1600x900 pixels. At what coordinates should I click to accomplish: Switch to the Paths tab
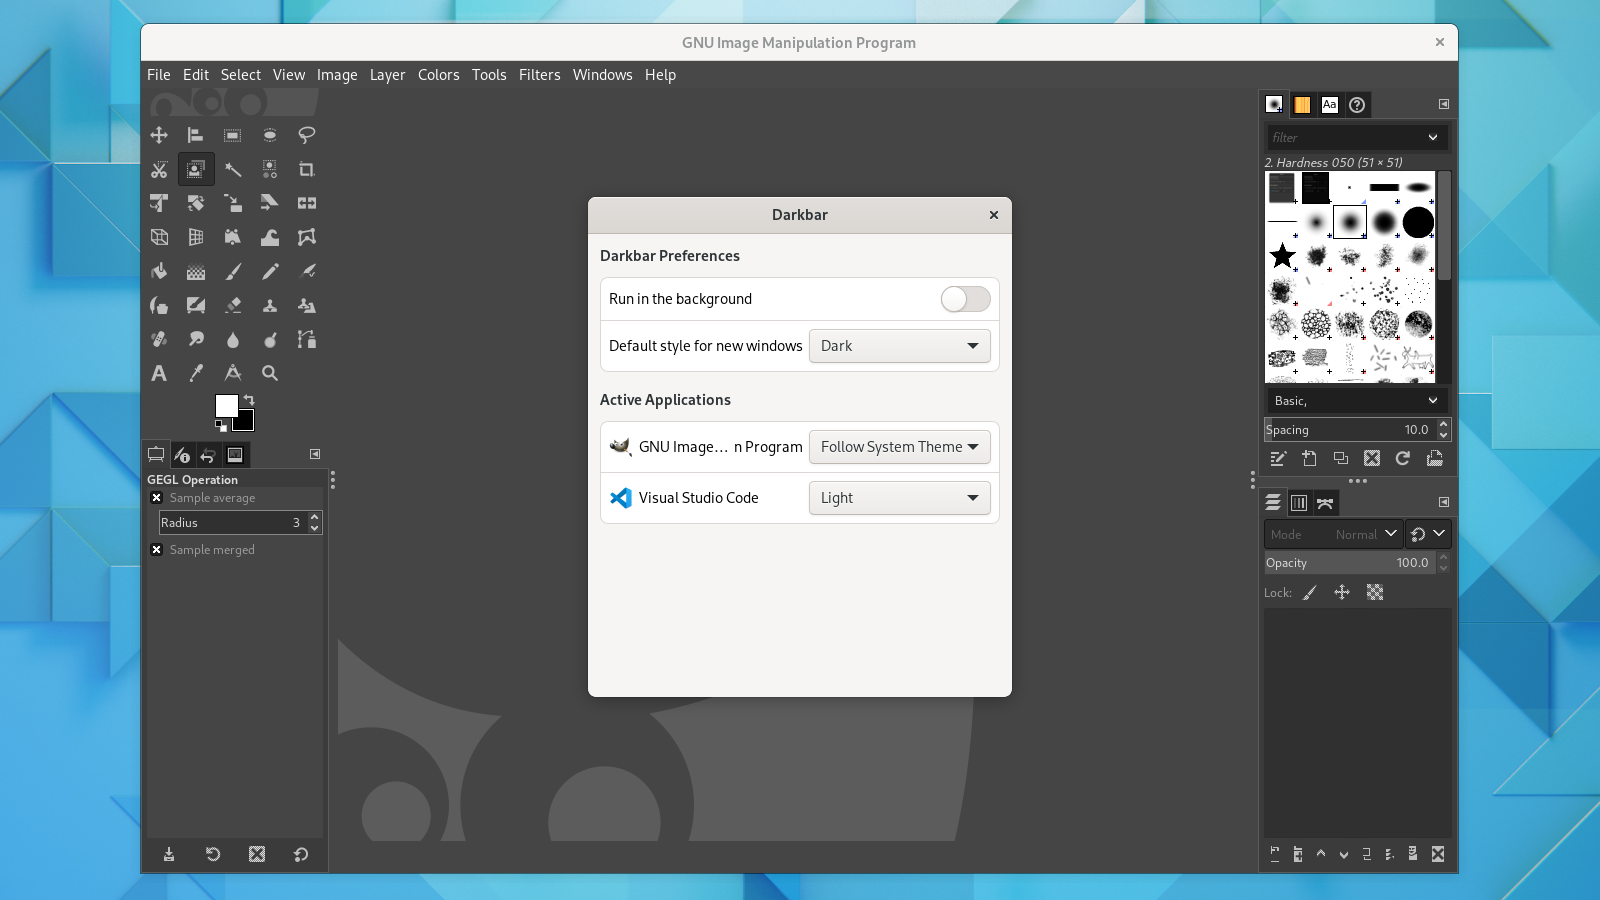point(1325,503)
